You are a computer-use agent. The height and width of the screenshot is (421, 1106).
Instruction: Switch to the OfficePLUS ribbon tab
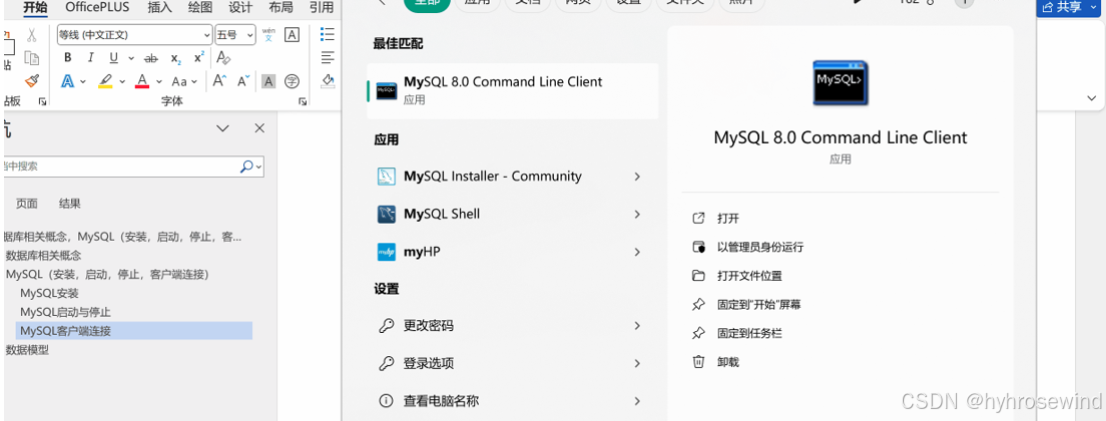99,8
